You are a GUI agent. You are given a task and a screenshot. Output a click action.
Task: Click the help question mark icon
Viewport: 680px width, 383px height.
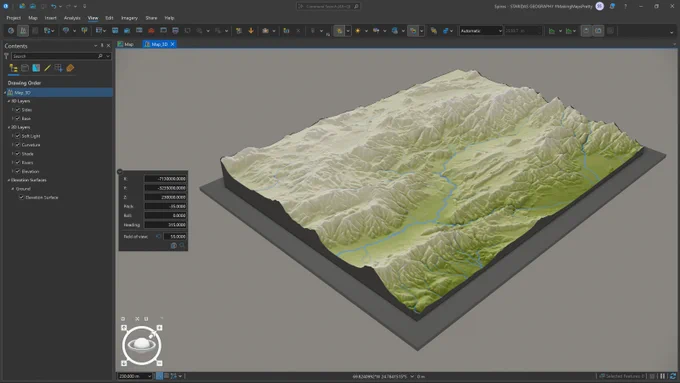pyautogui.click(x=625, y=6)
